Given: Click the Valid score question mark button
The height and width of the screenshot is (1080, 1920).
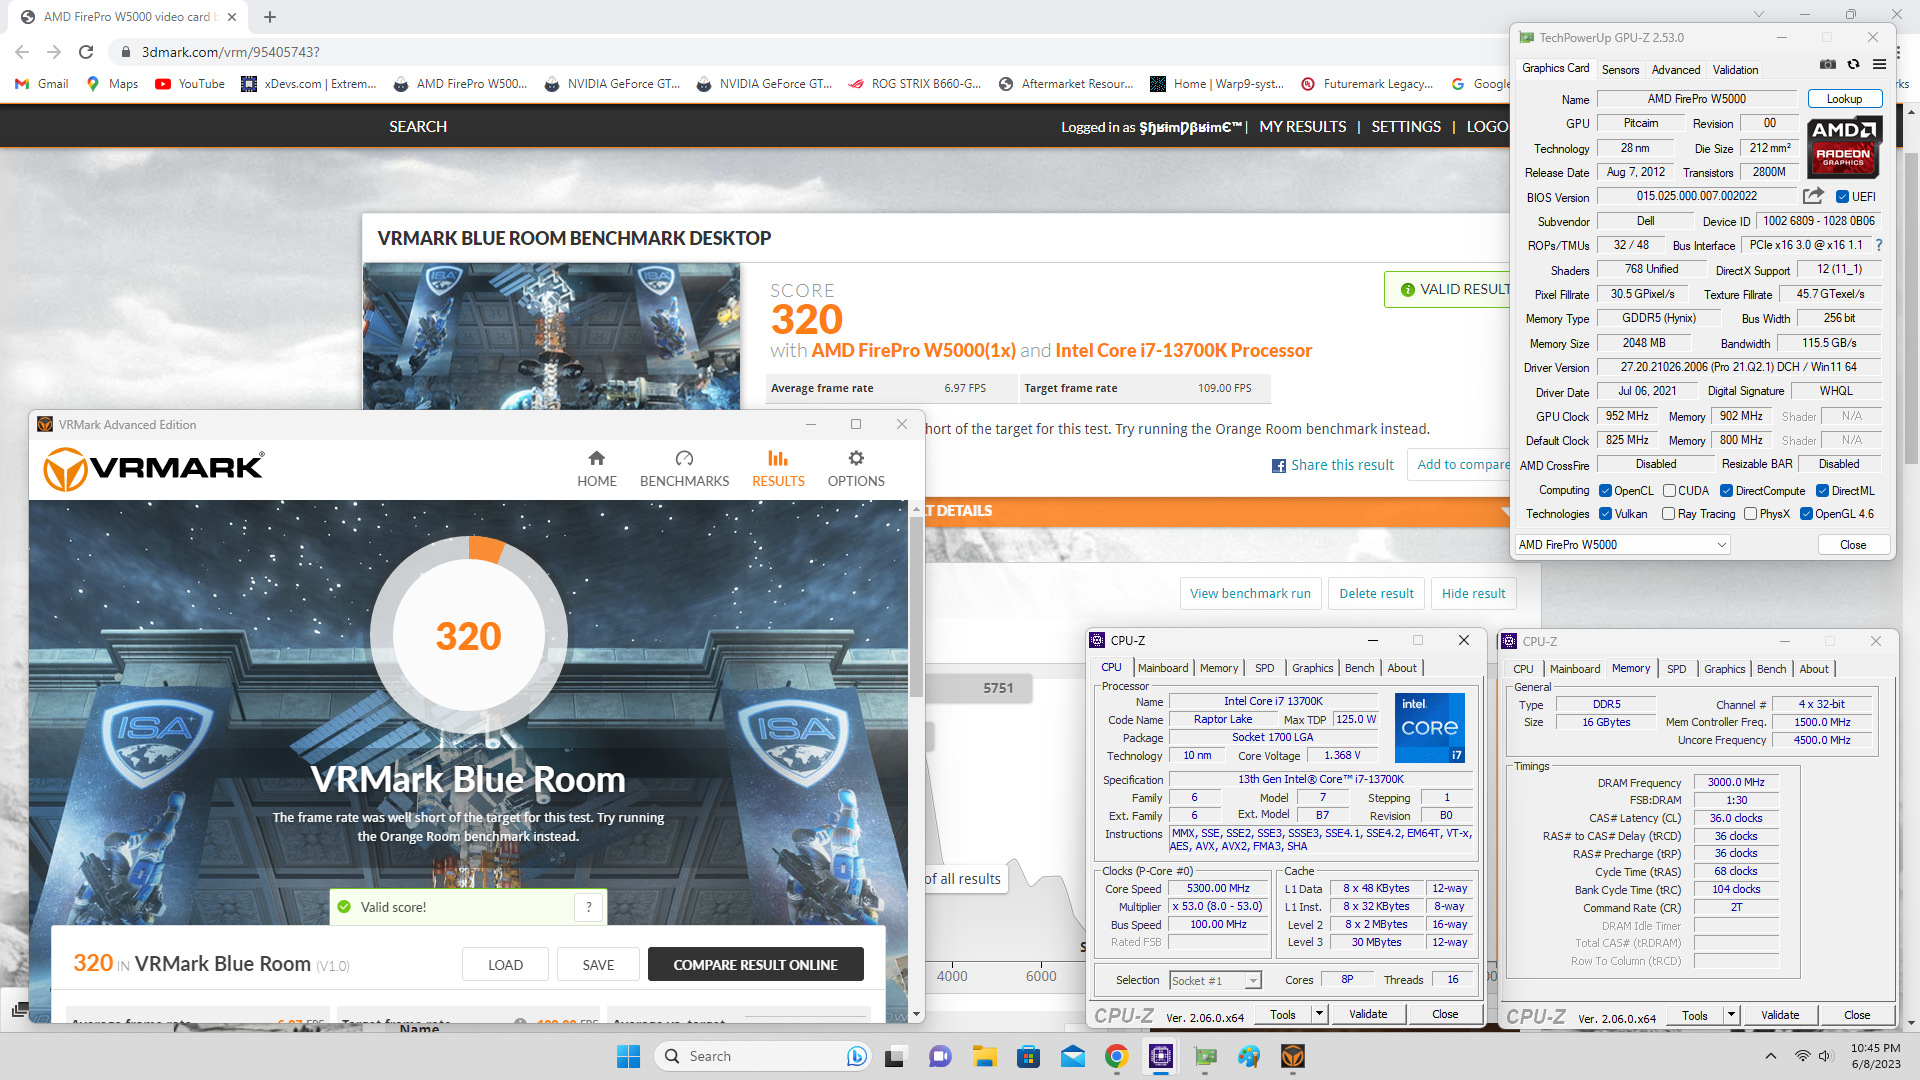Looking at the screenshot, I should click(x=589, y=907).
